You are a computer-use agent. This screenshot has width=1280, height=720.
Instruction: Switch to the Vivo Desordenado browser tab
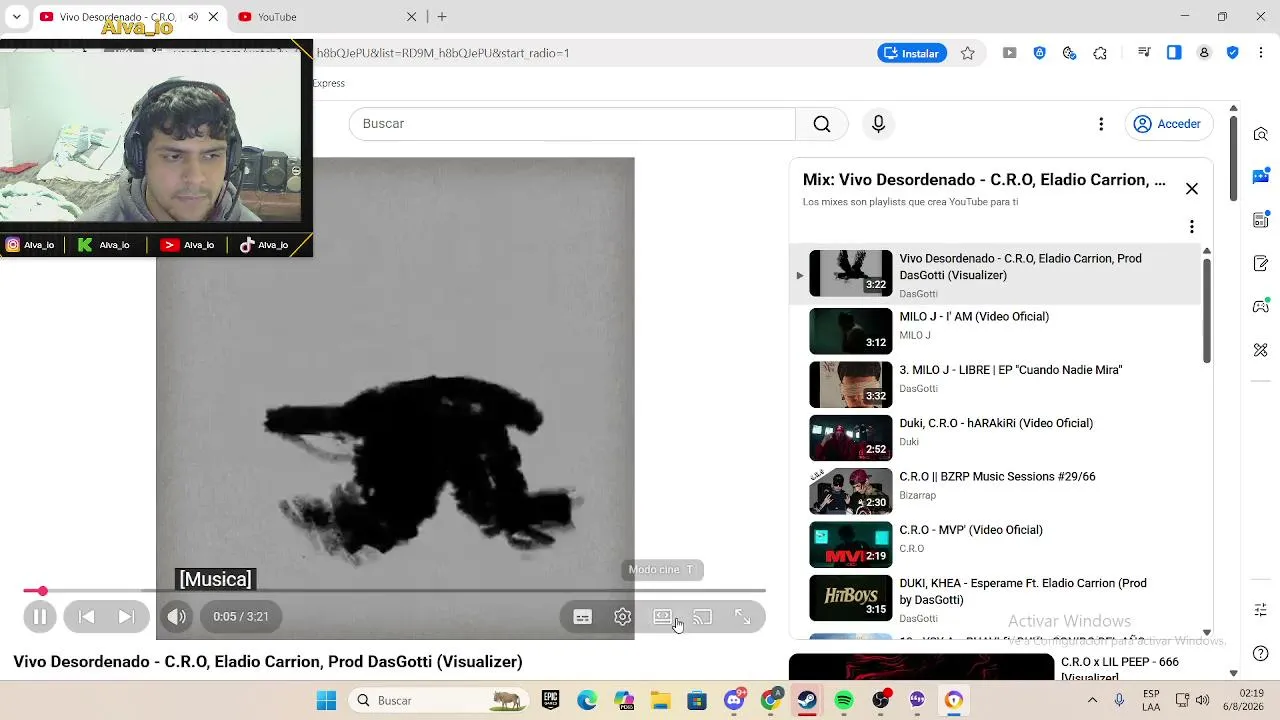[130, 17]
